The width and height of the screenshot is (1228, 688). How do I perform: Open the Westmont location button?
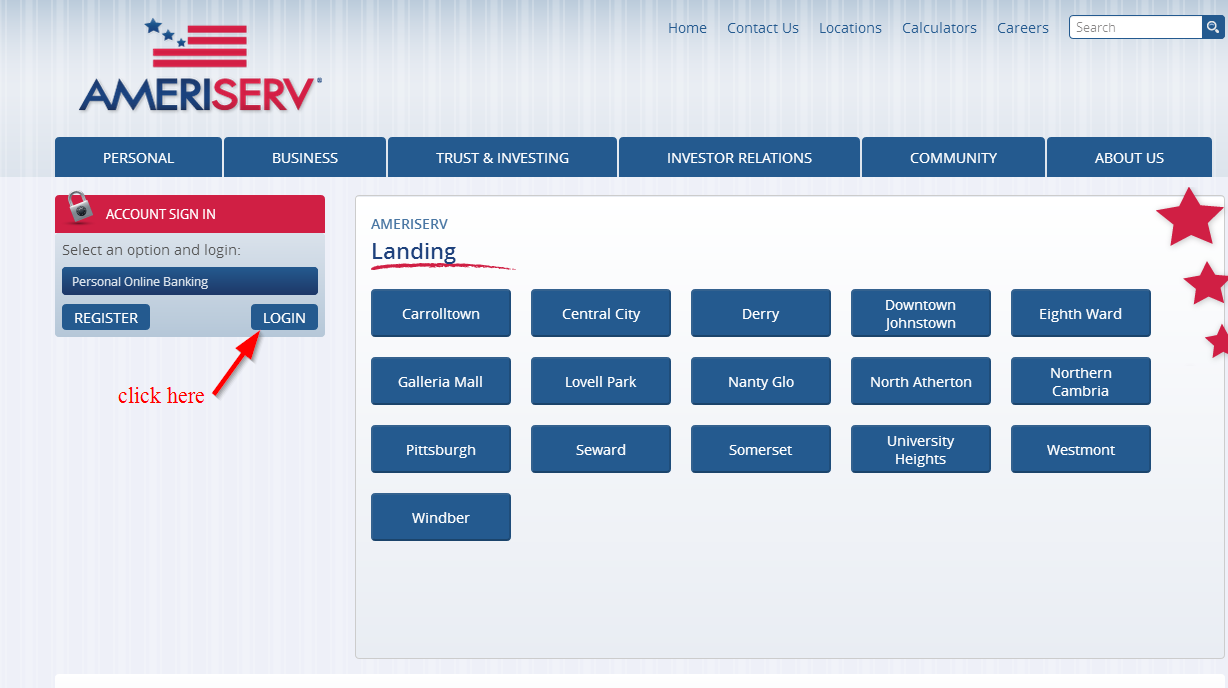pyautogui.click(x=1081, y=449)
